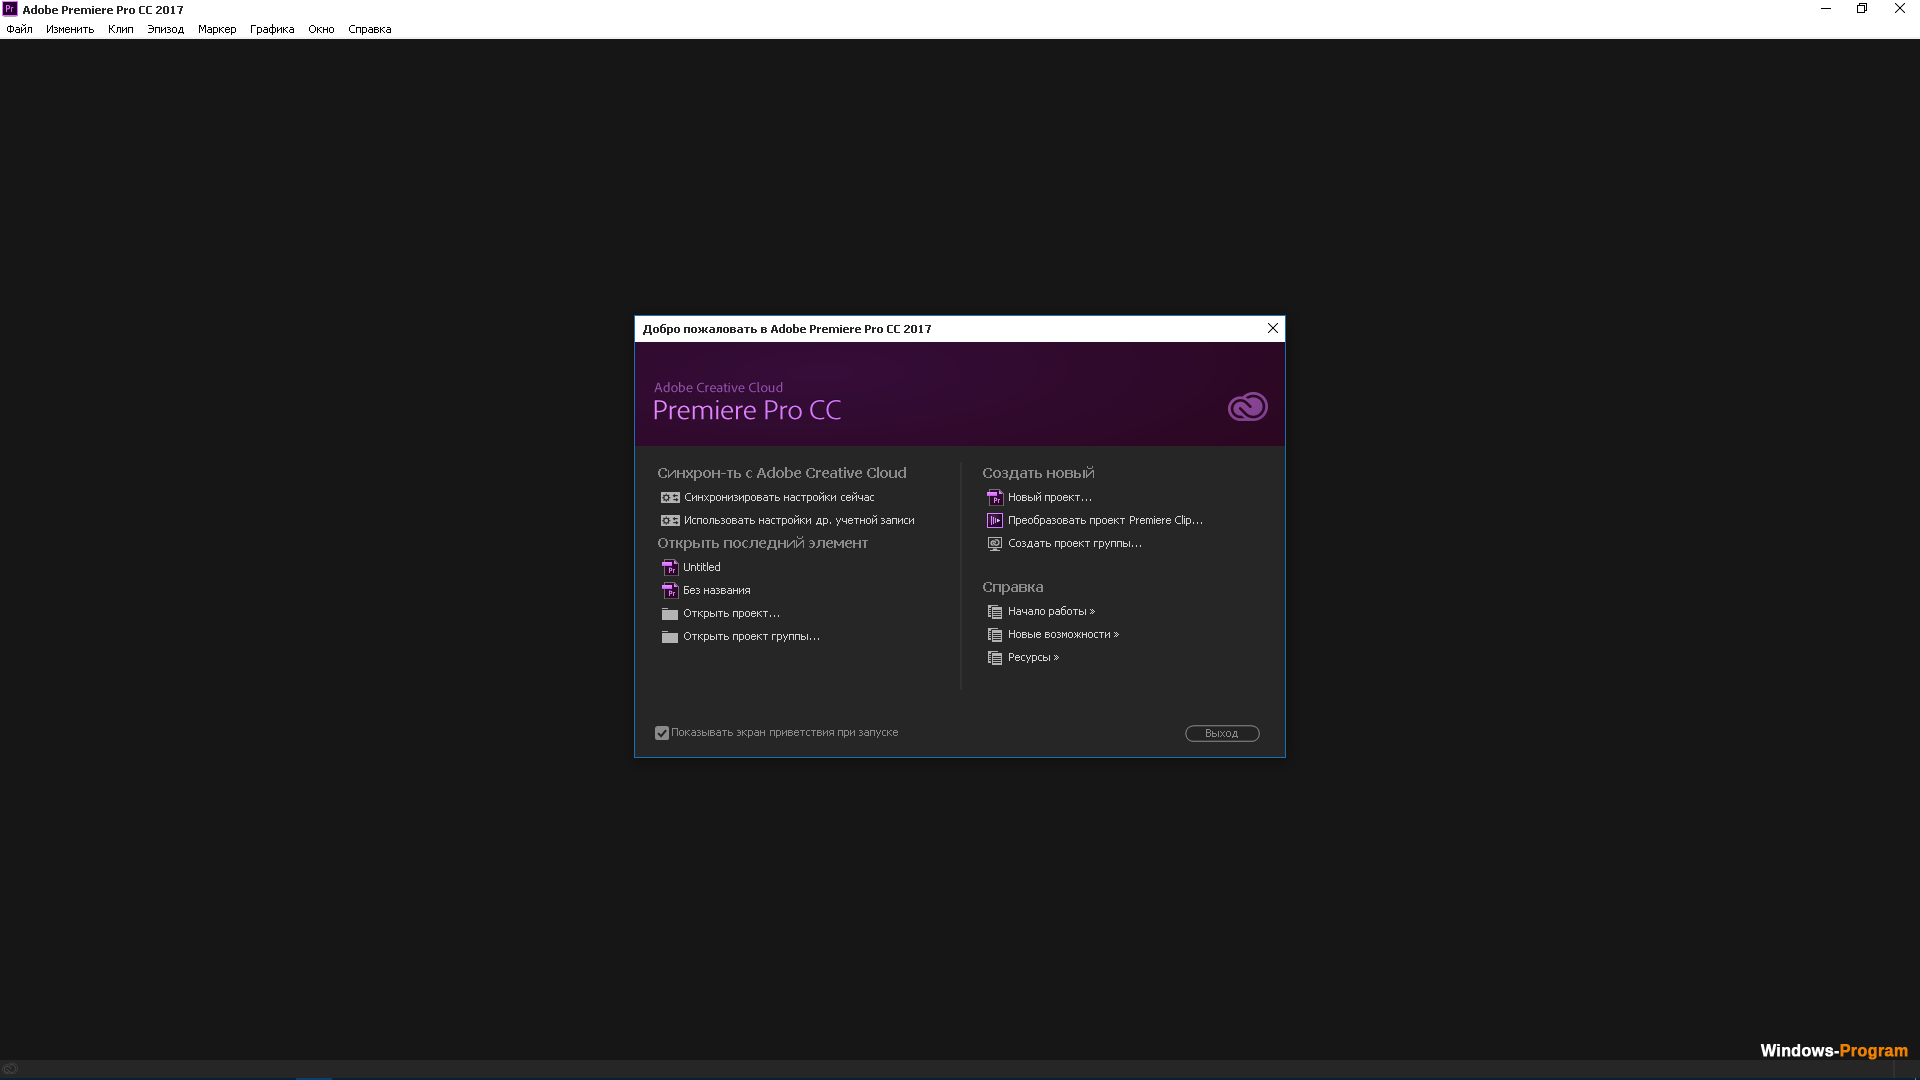Check использовать настройки др. учётной записи

pyautogui.click(x=798, y=520)
